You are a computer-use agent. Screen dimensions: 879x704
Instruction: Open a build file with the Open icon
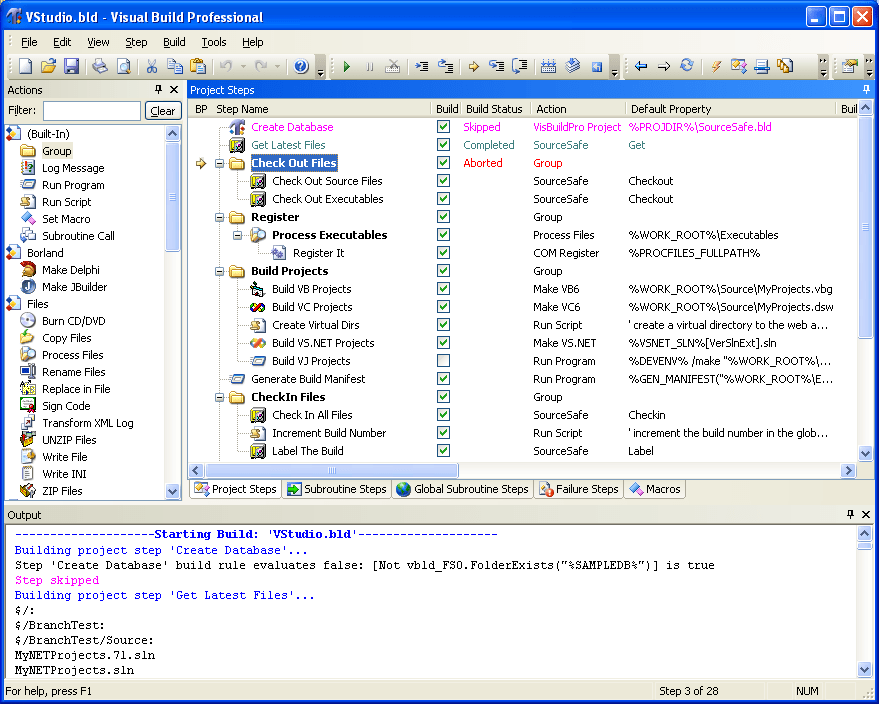(x=48, y=66)
